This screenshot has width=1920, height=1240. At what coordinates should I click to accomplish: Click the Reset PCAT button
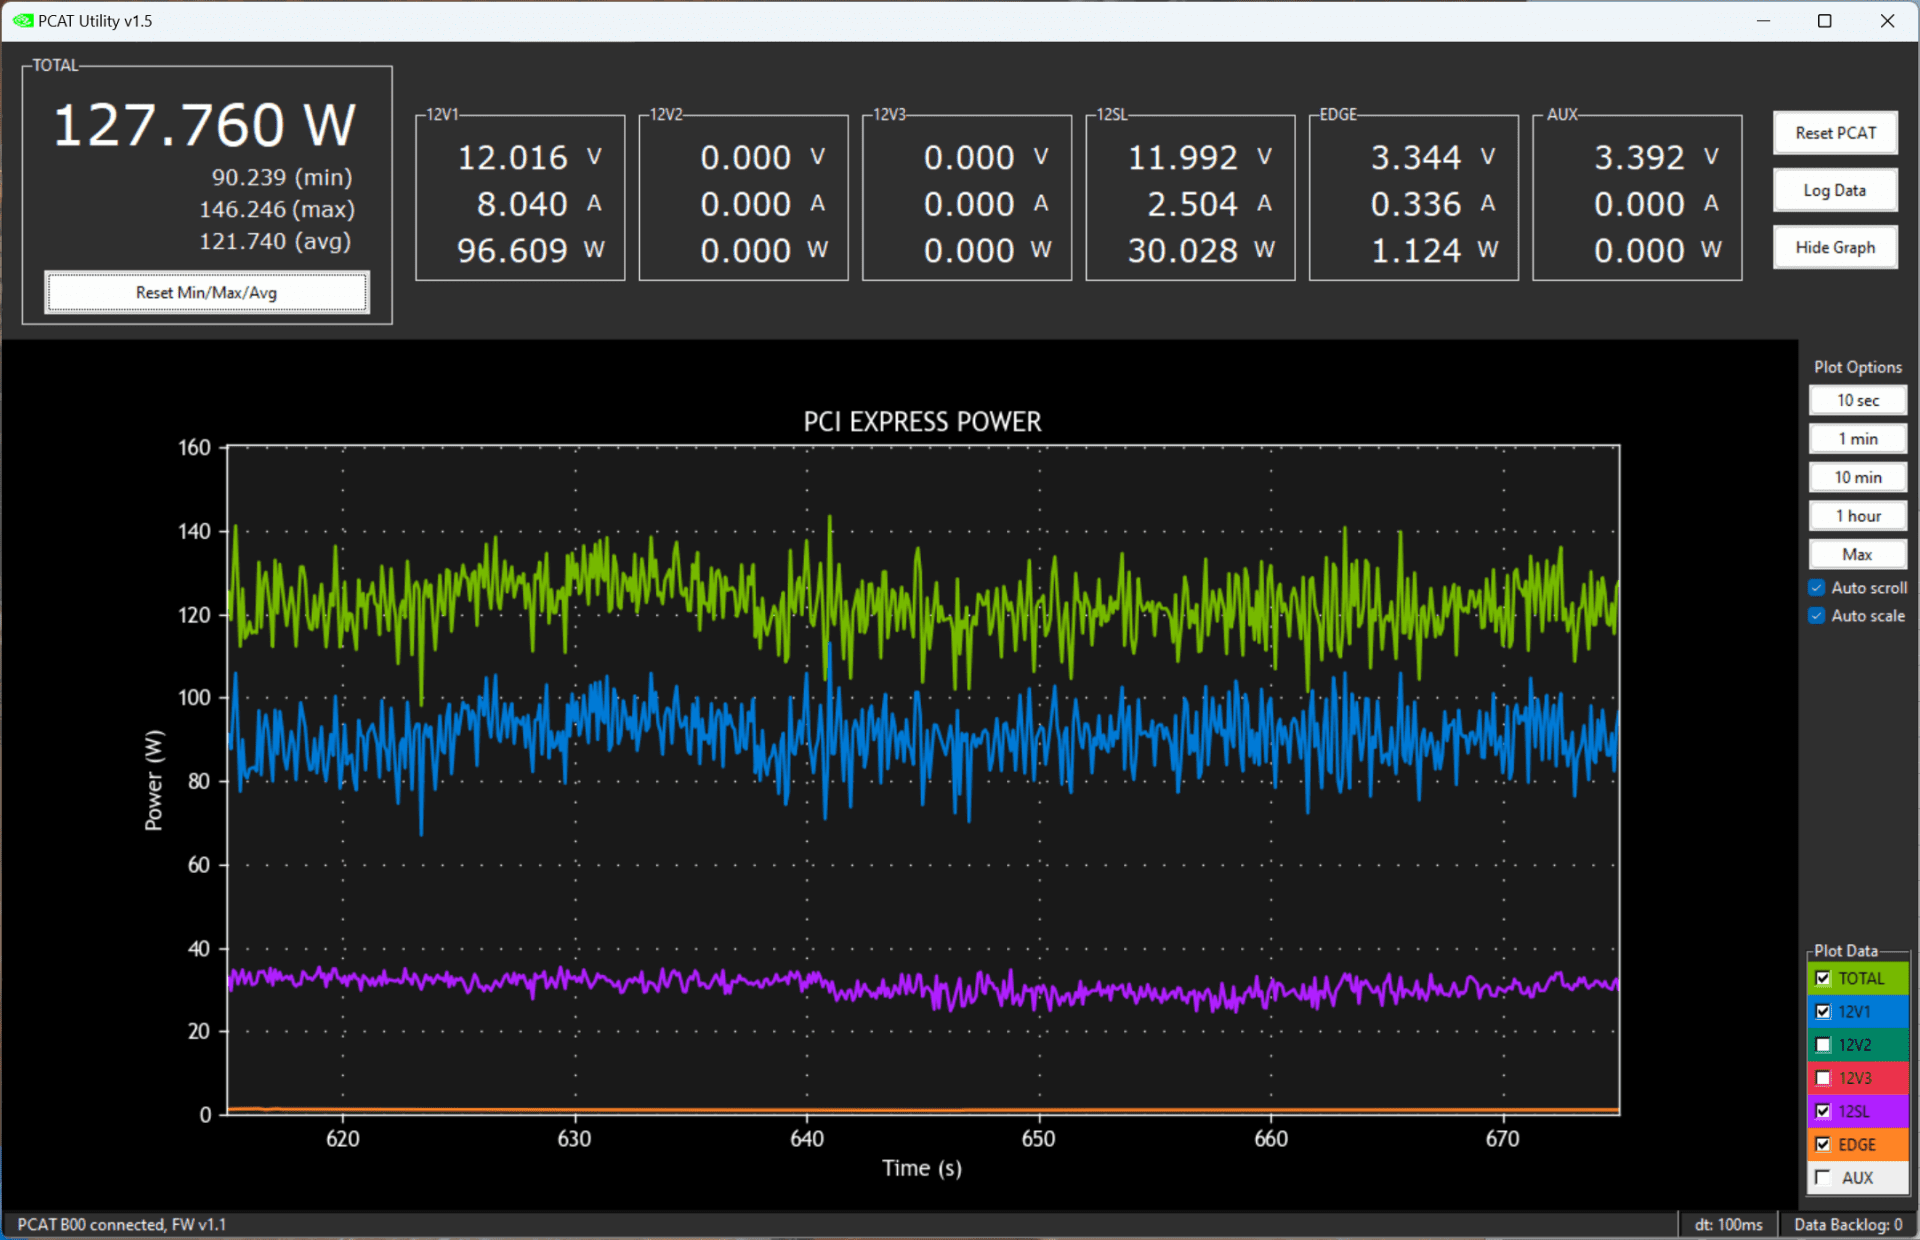[1836, 133]
